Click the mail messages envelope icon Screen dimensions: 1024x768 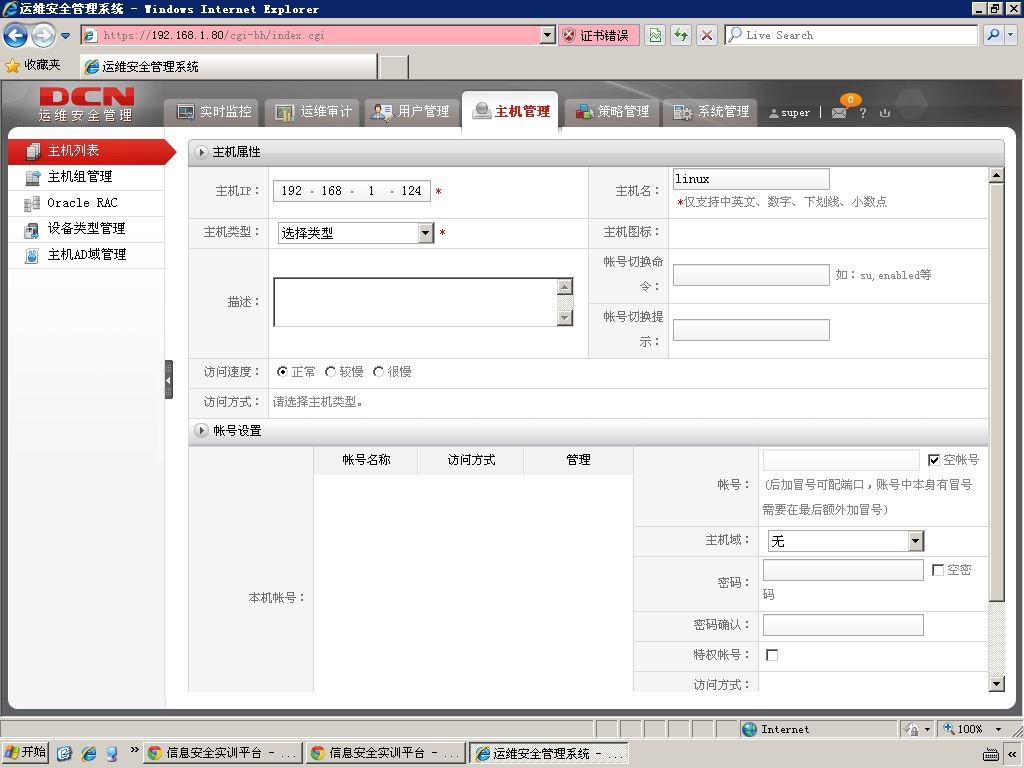(839, 113)
